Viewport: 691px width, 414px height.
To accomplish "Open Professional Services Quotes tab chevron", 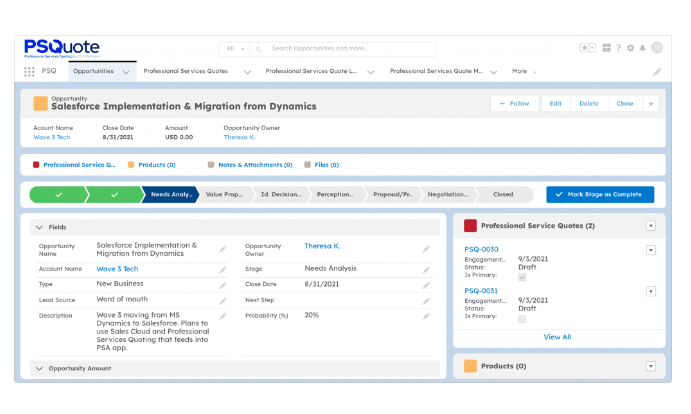I will [247, 72].
